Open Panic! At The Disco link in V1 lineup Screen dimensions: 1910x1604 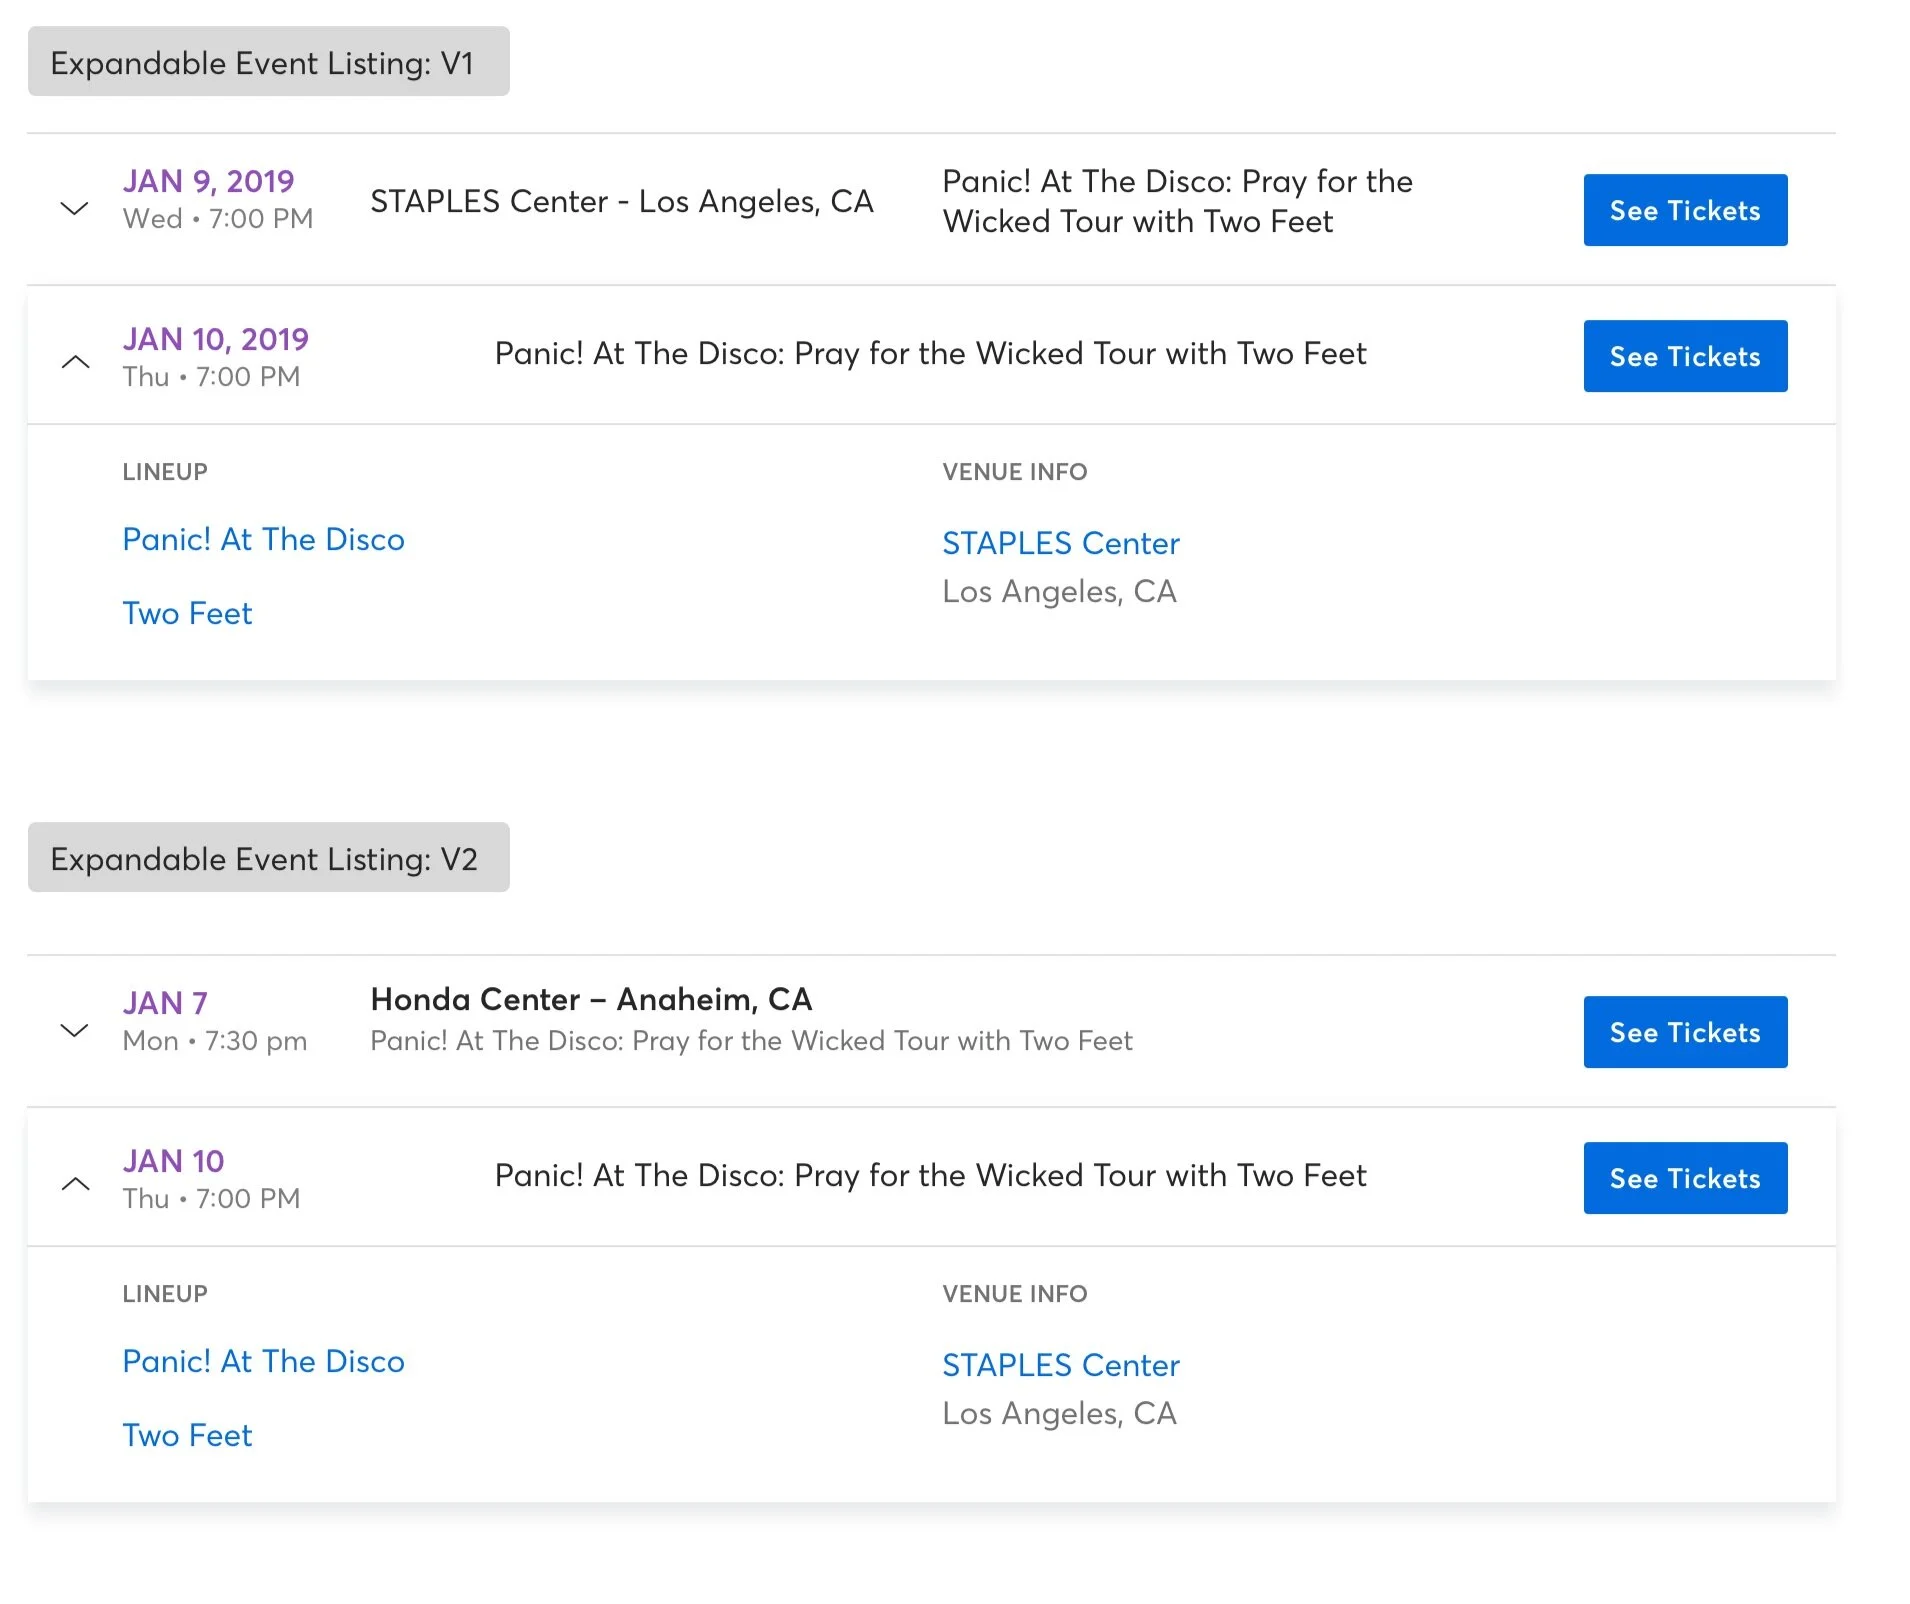[264, 540]
